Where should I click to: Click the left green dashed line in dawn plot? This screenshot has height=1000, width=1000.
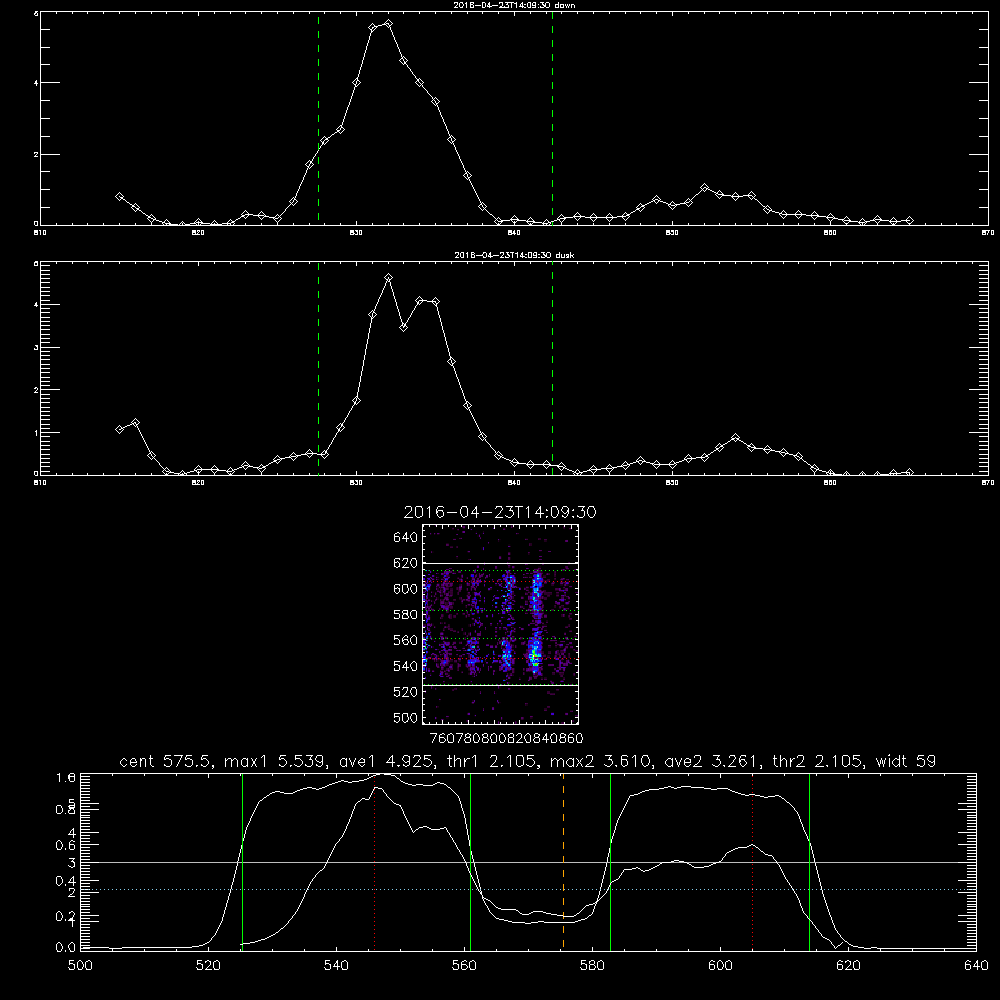click(x=318, y=118)
